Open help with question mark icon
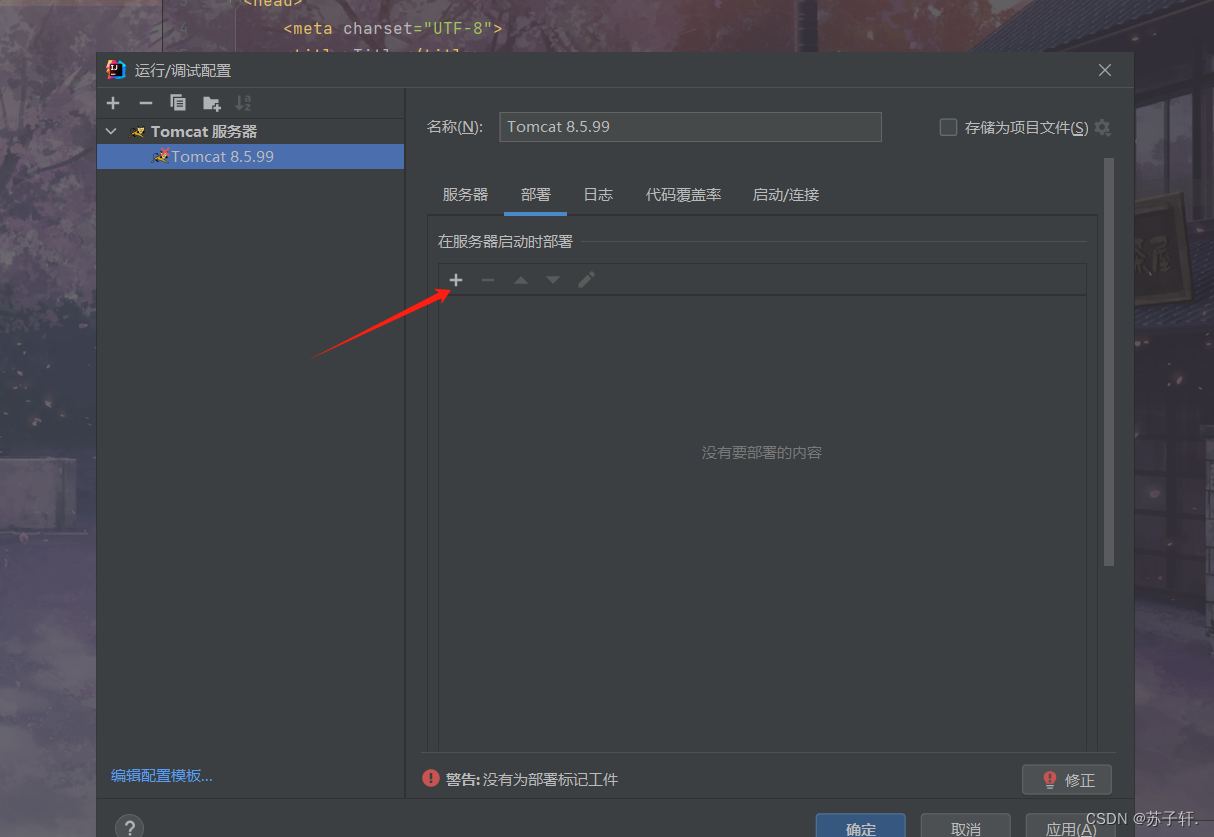 [130, 827]
